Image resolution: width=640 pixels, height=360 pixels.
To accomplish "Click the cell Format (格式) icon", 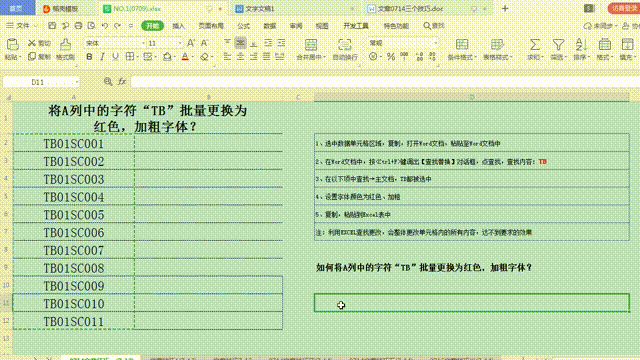I will tap(604, 44).
